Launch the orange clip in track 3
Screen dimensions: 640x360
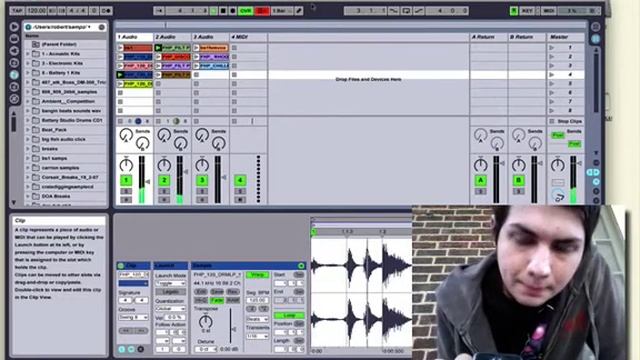coord(196,48)
